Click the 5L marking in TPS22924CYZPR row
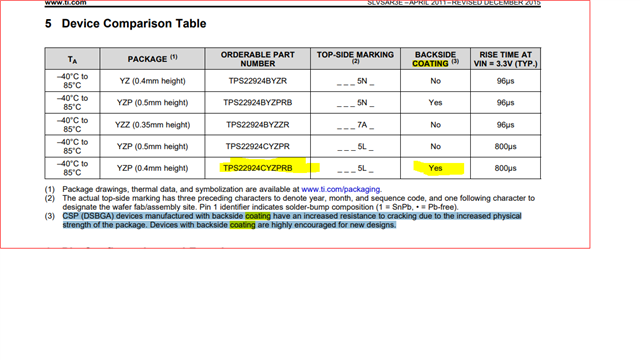Screen dimensions: 640x360 click(x=356, y=147)
